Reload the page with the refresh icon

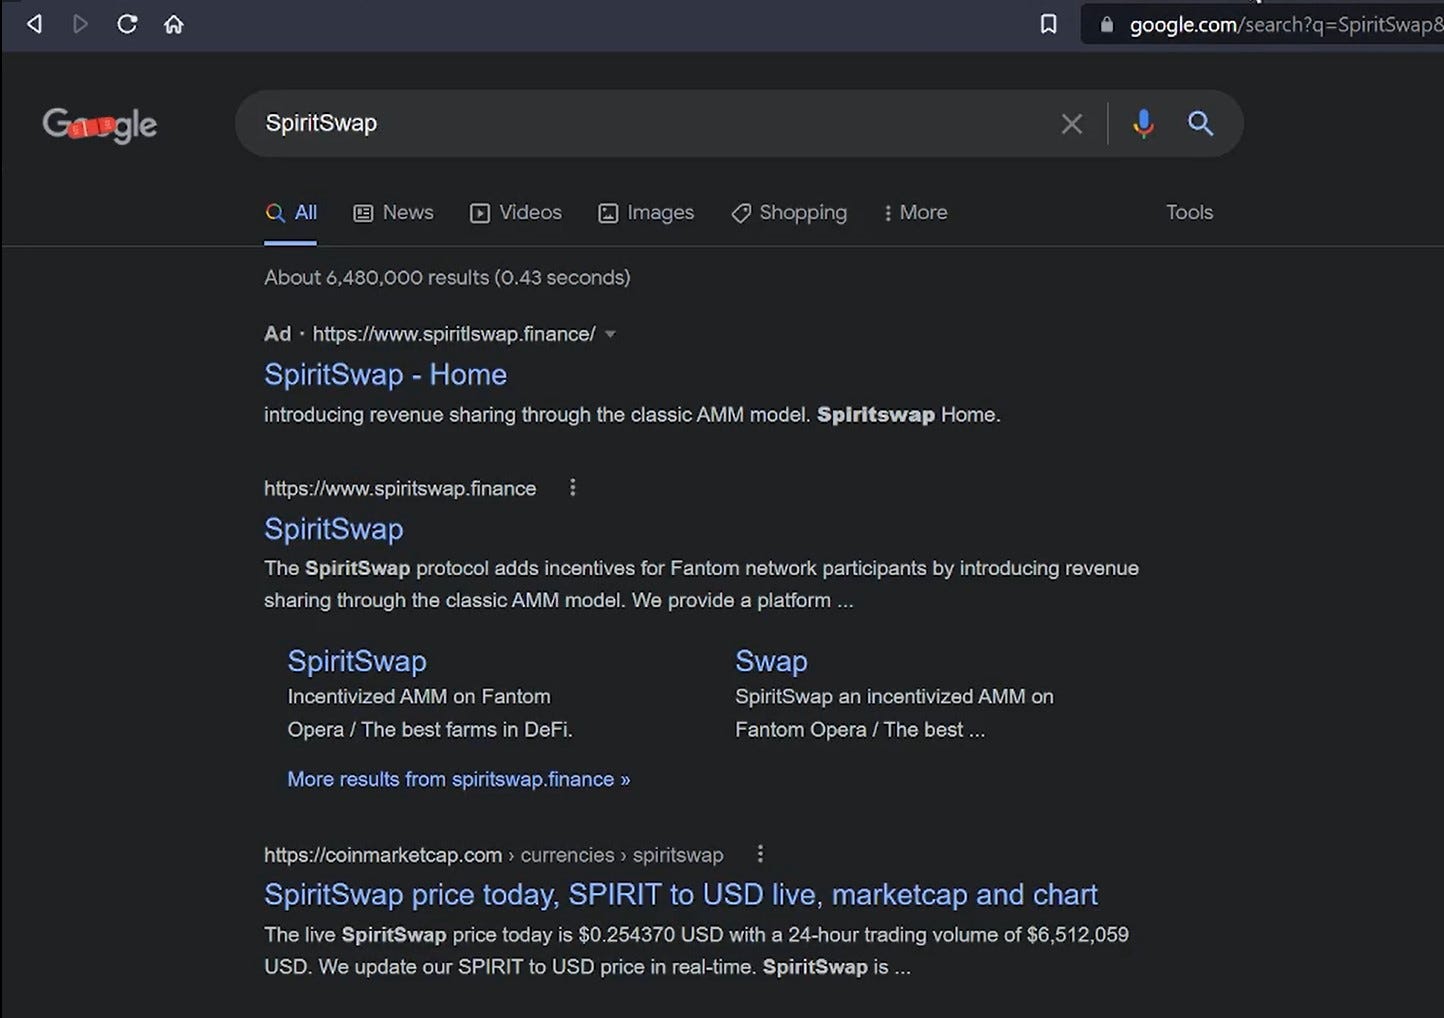coord(127,24)
